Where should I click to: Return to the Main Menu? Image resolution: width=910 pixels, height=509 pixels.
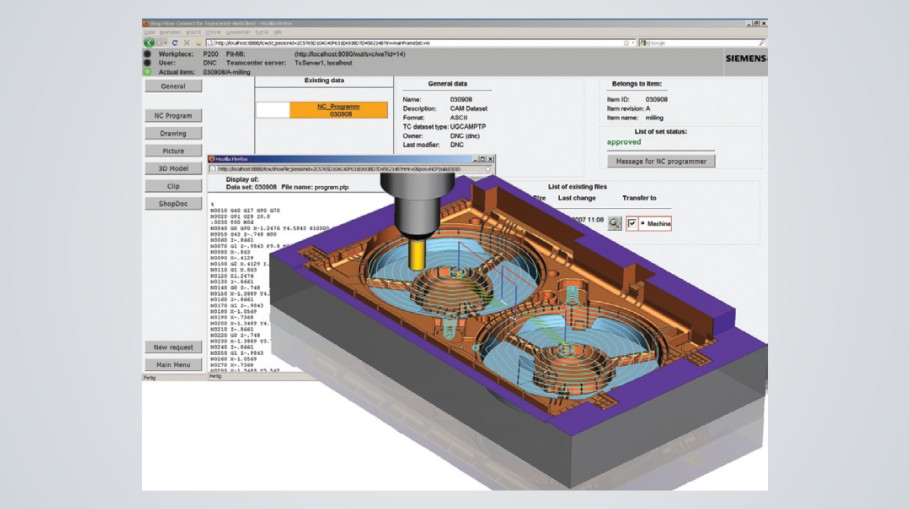pyautogui.click(x=173, y=365)
